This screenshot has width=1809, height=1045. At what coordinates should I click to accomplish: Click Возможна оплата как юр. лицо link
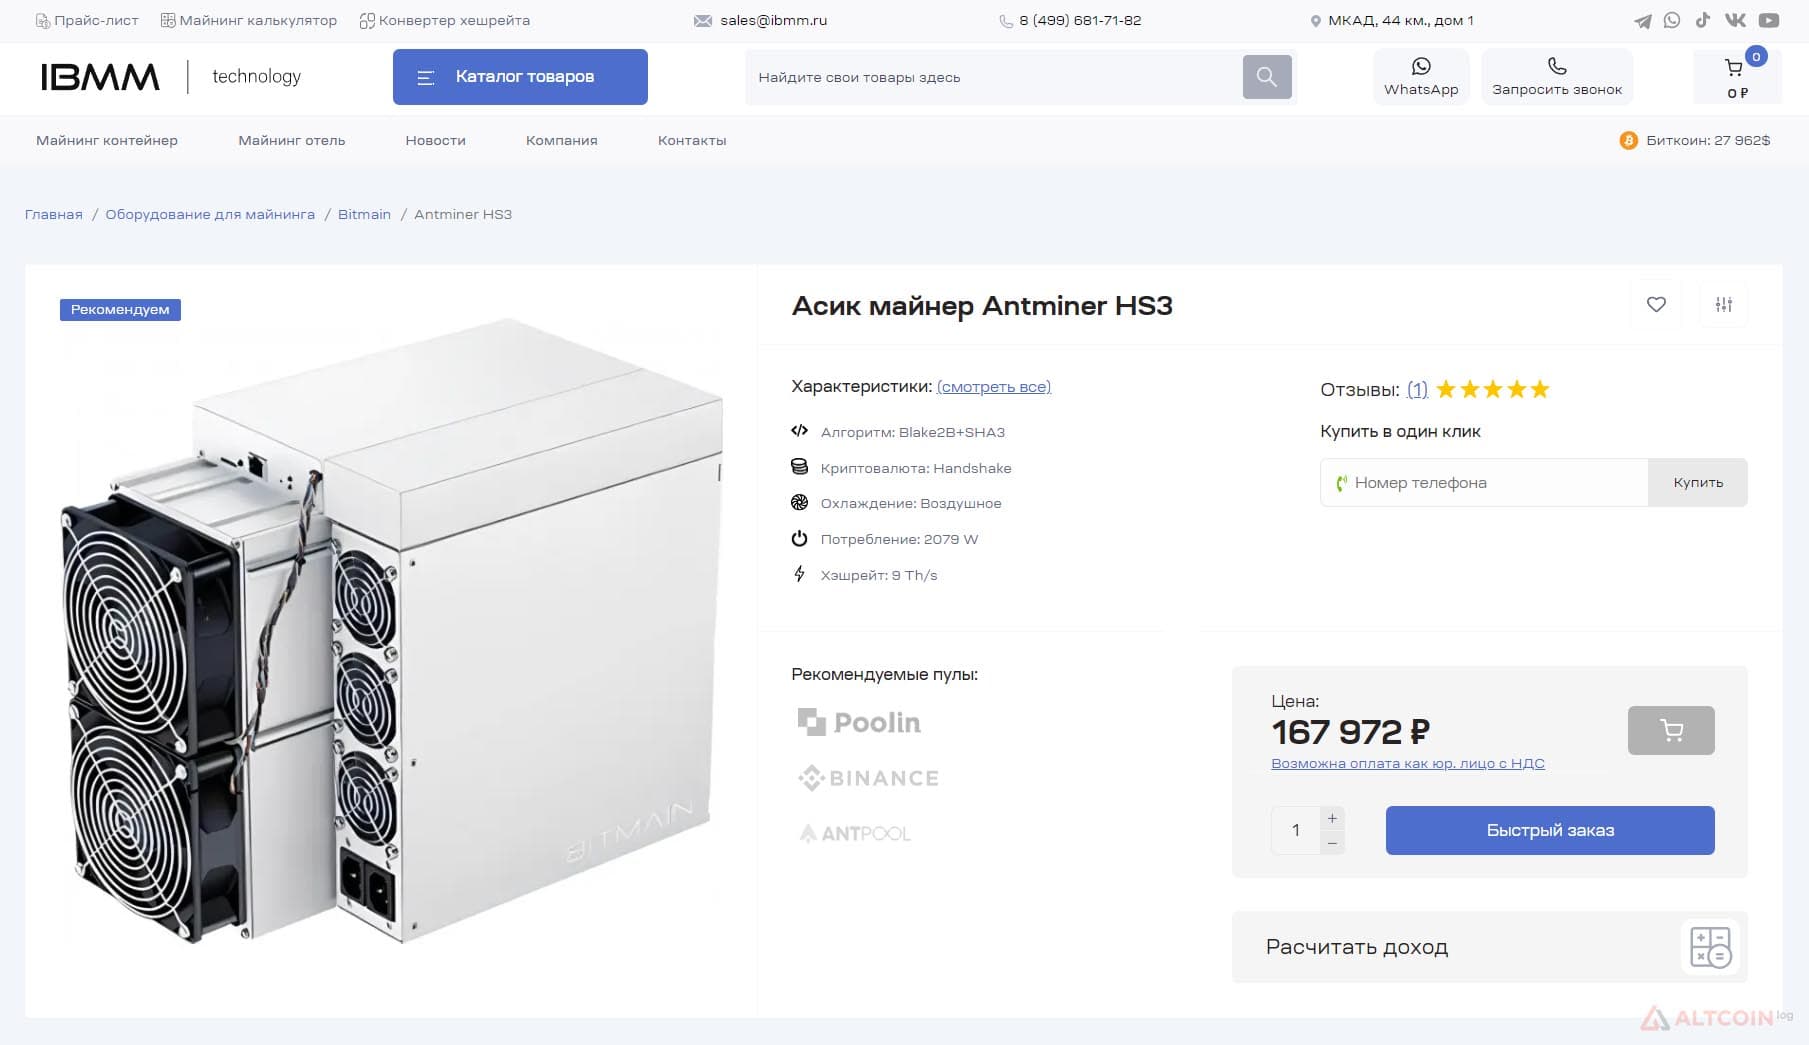1408,763
